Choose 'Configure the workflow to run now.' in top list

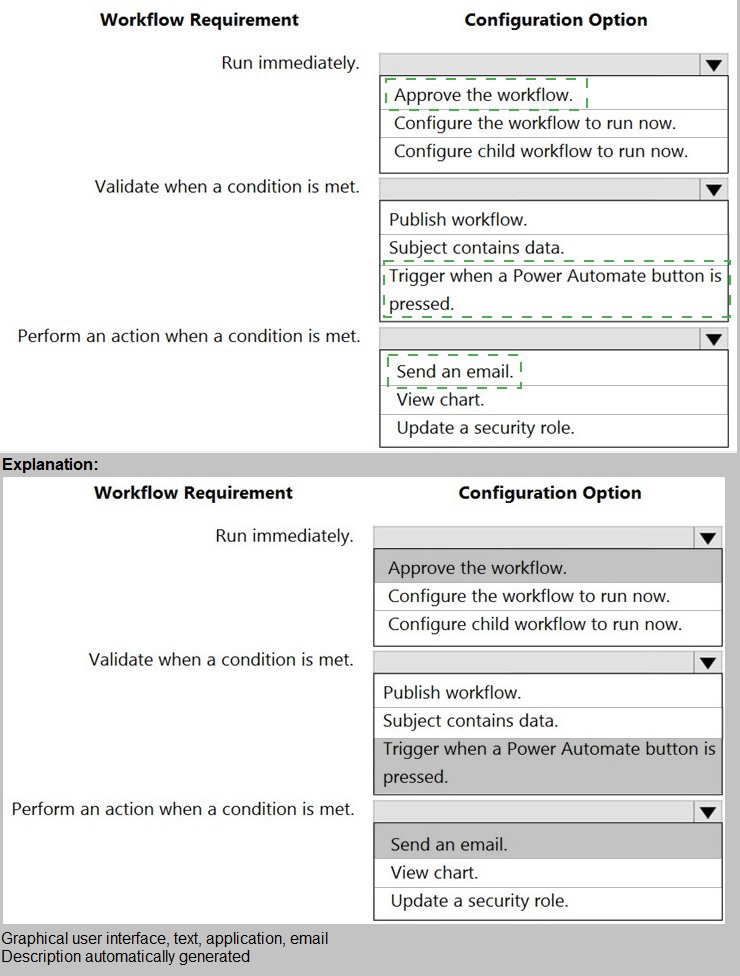[535, 124]
